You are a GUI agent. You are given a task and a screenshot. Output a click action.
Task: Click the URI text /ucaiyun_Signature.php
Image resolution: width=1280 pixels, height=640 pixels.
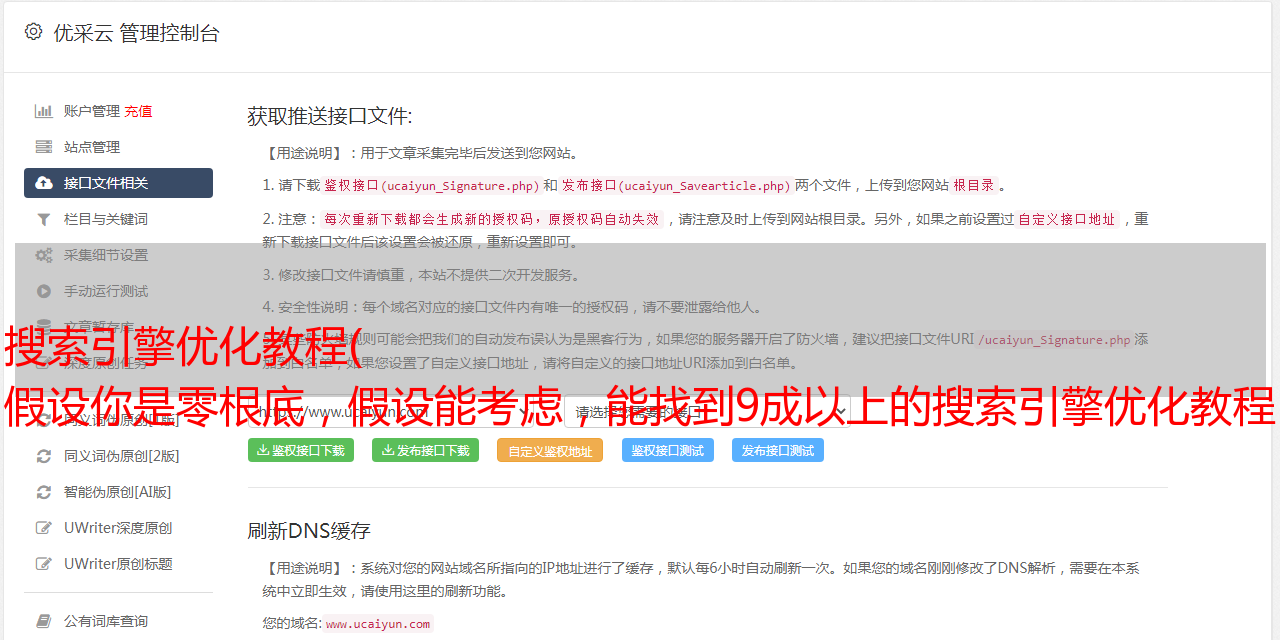coord(1054,340)
